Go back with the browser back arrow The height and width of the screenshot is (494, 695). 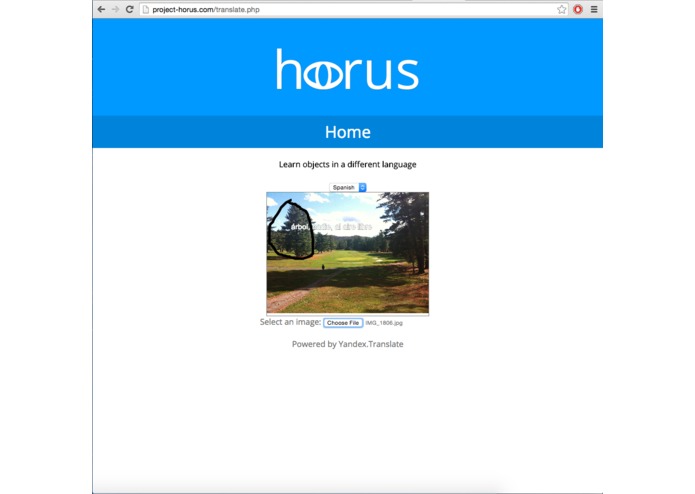(x=101, y=9)
